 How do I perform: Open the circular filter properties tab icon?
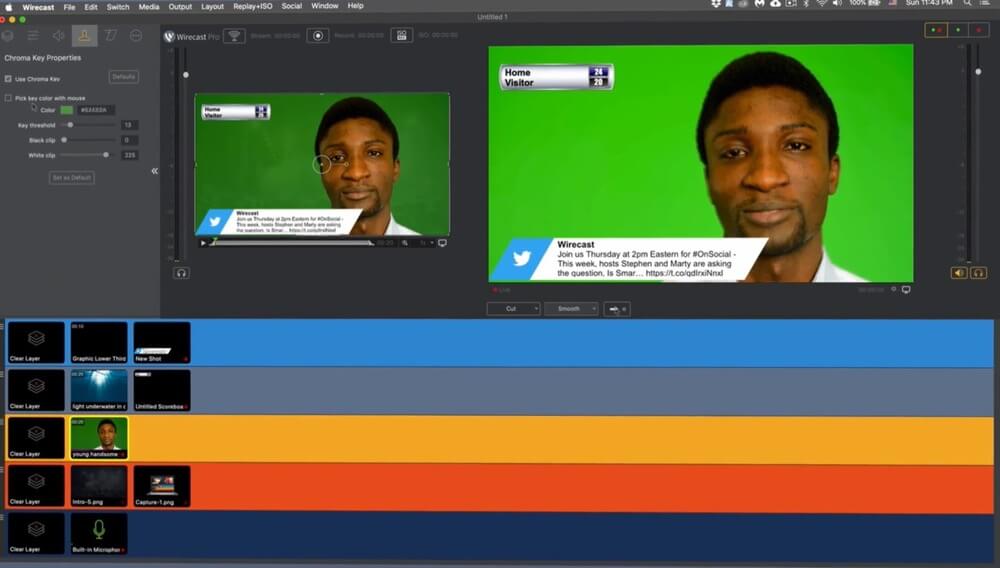click(136, 36)
